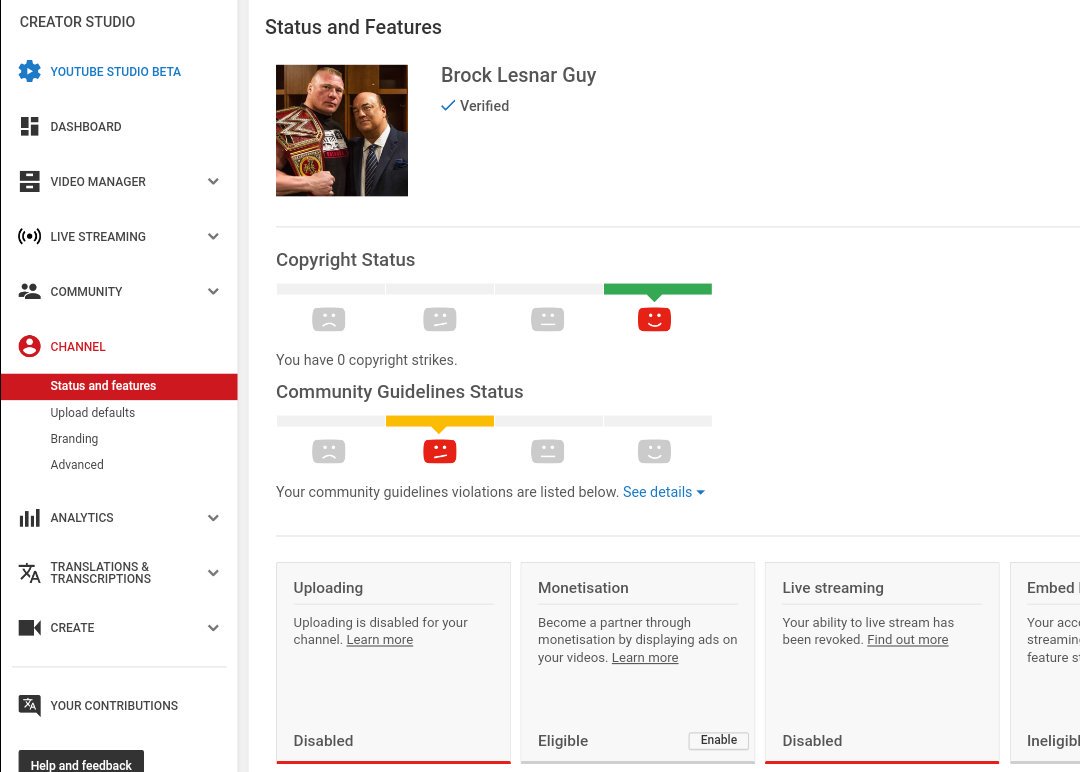Click the green bar in Copyright Status
1080x772 pixels.
(658, 289)
